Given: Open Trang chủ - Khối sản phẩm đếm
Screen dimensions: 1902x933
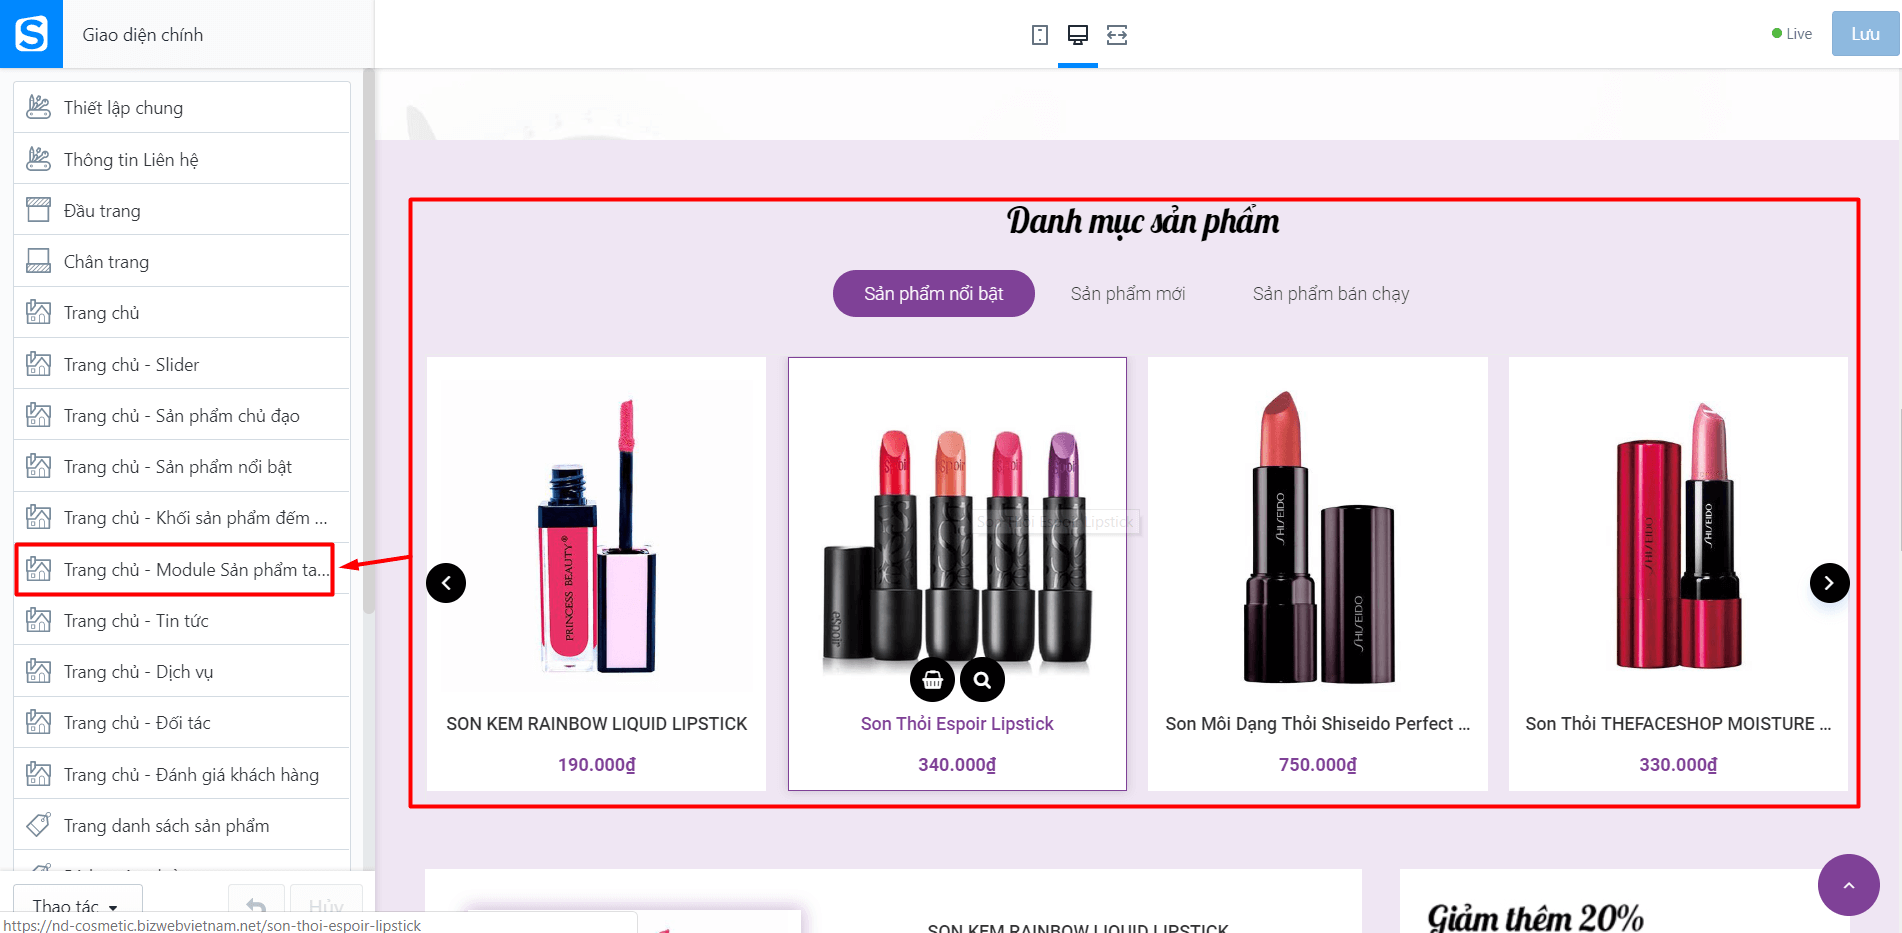Looking at the screenshot, I should coord(182,517).
